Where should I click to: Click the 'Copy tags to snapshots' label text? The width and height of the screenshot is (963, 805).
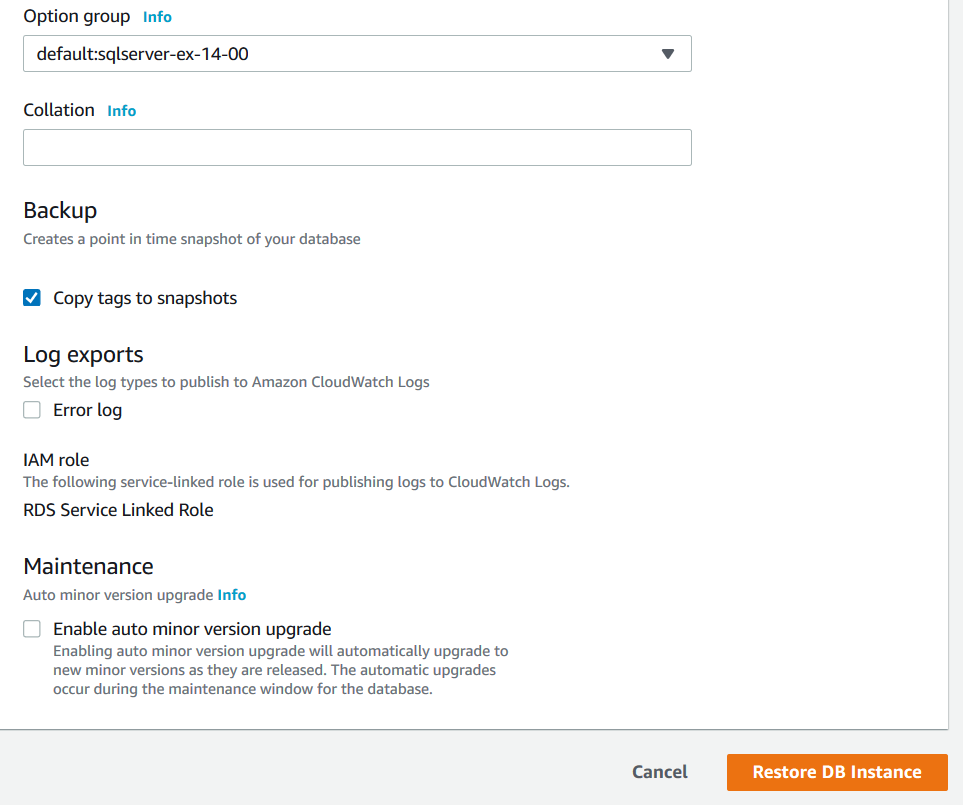click(x=145, y=298)
